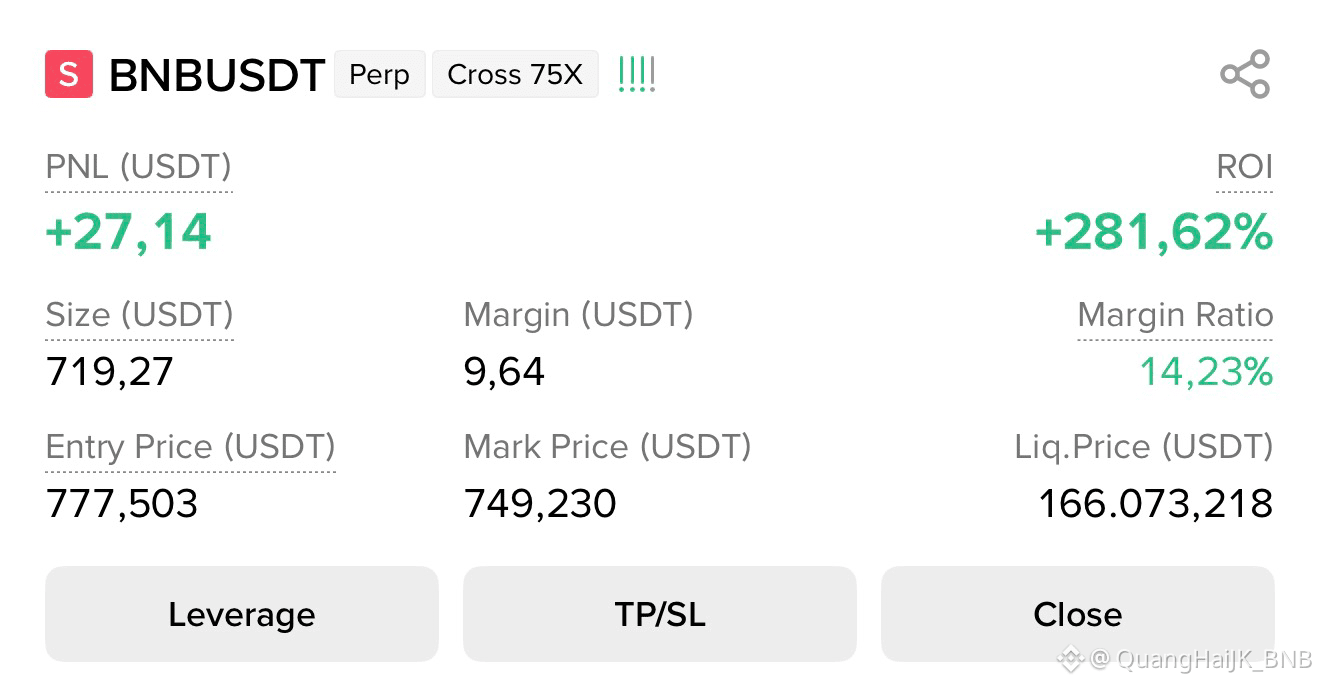The image size is (1320, 684).
Task: Tap the Mark Price value 749,230
Action: pos(540,503)
